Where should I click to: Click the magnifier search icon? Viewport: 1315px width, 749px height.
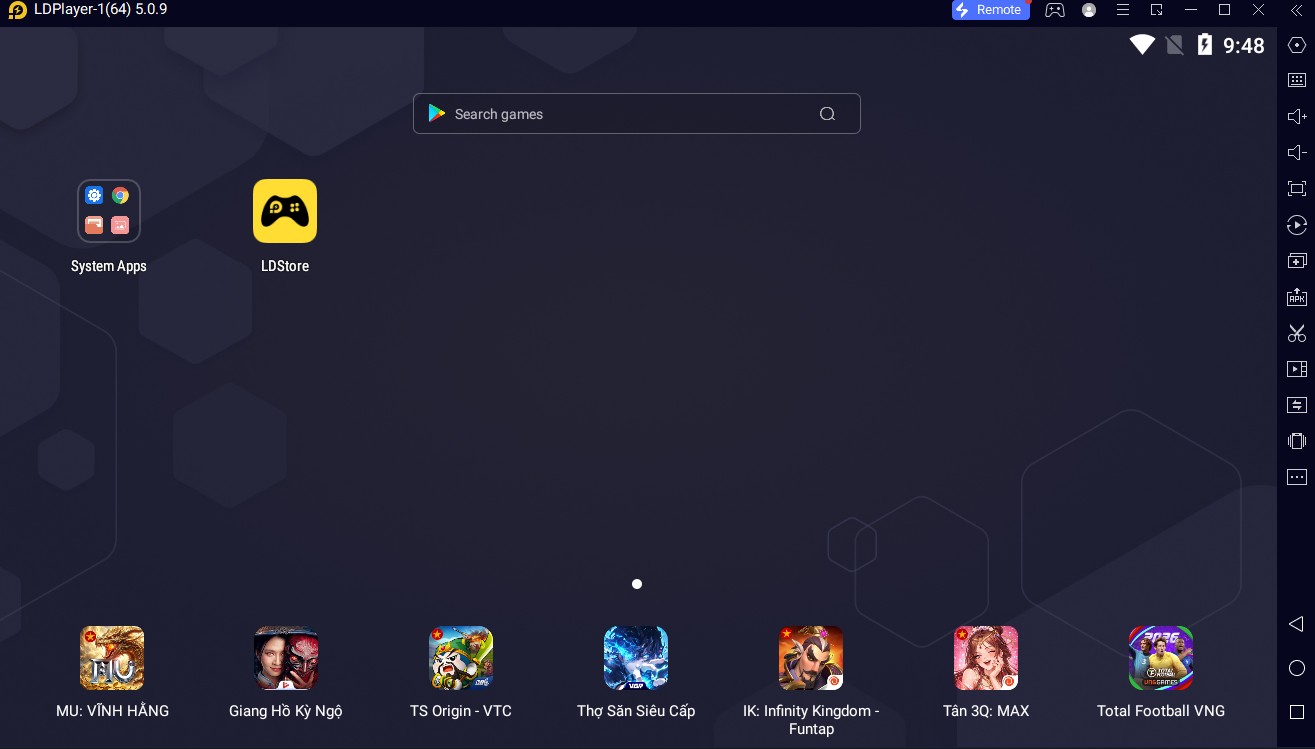tap(827, 114)
